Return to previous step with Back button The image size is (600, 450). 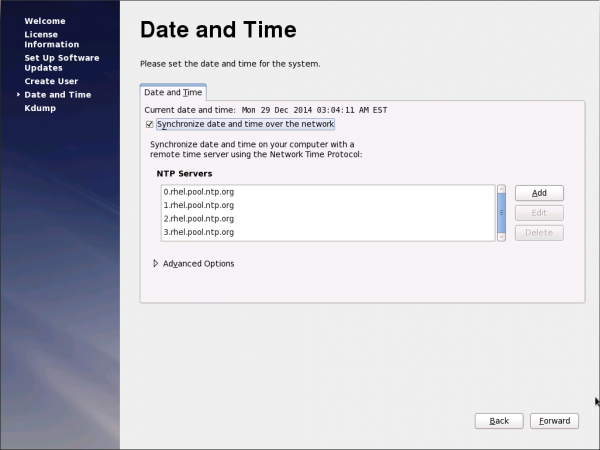(x=499, y=421)
